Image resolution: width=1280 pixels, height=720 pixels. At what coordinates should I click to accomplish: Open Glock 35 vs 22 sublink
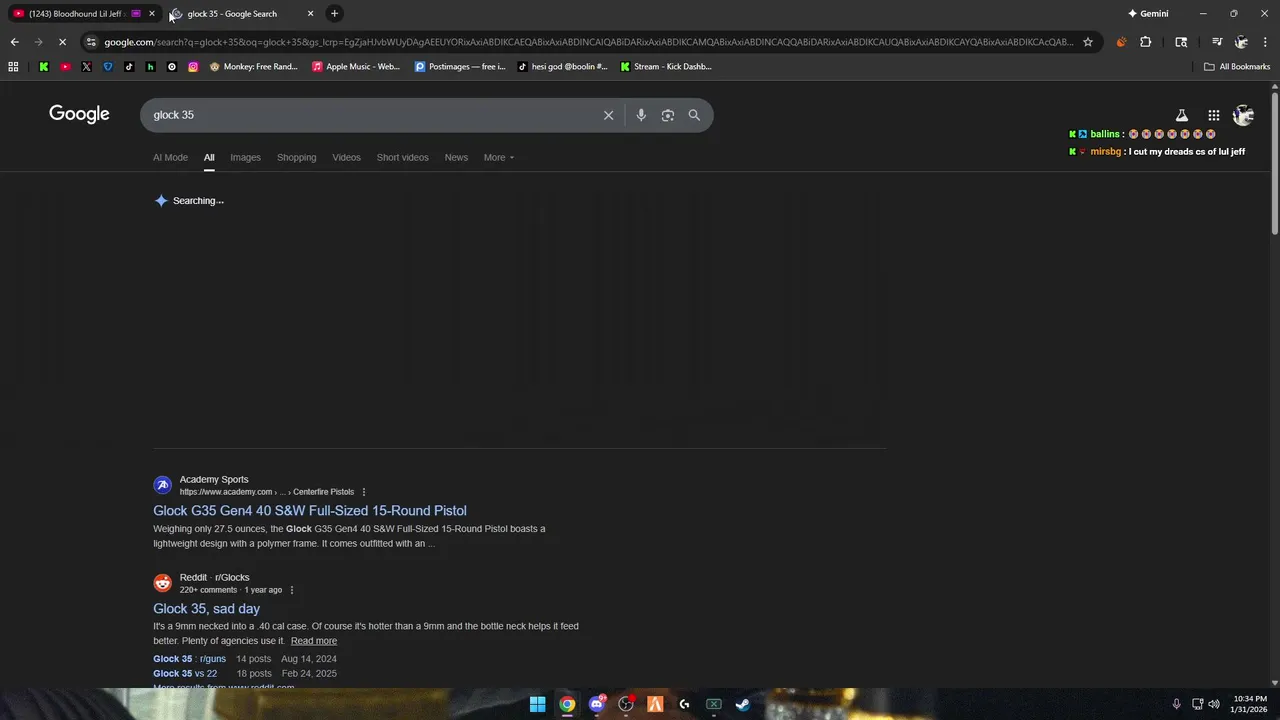[185, 673]
